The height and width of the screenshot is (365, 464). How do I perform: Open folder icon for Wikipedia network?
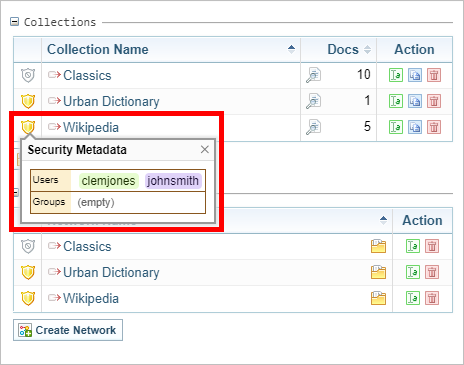pyautogui.click(x=378, y=298)
